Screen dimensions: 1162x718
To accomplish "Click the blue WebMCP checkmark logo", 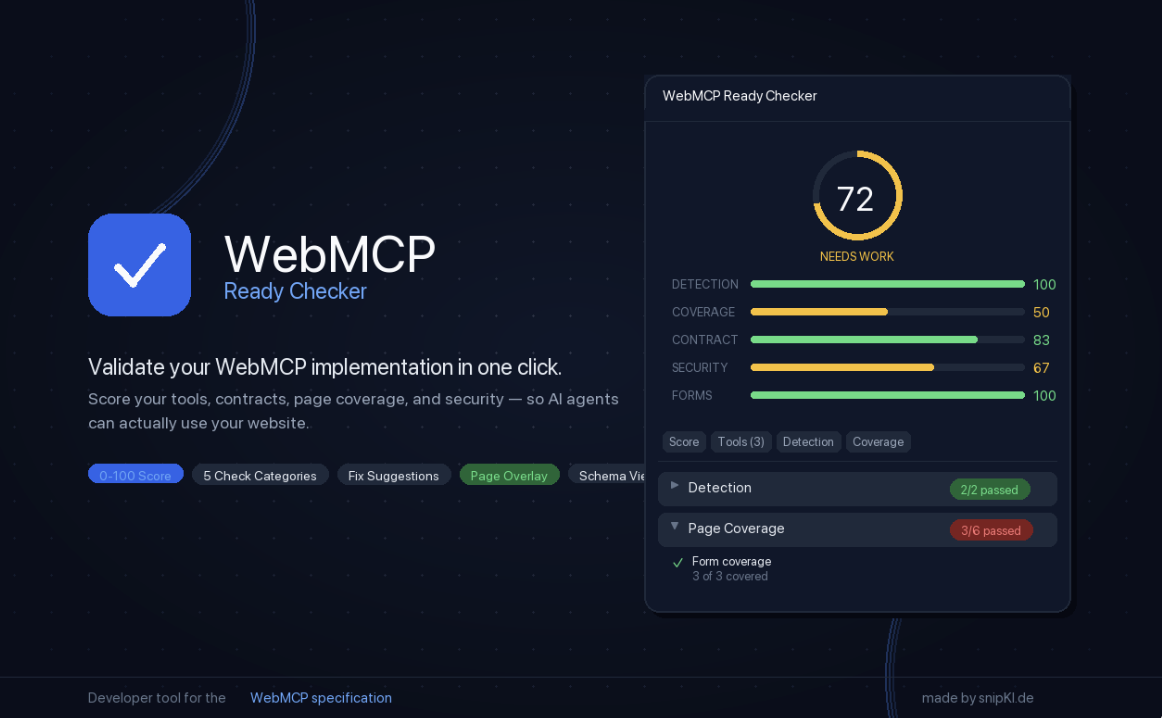I will (139, 265).
